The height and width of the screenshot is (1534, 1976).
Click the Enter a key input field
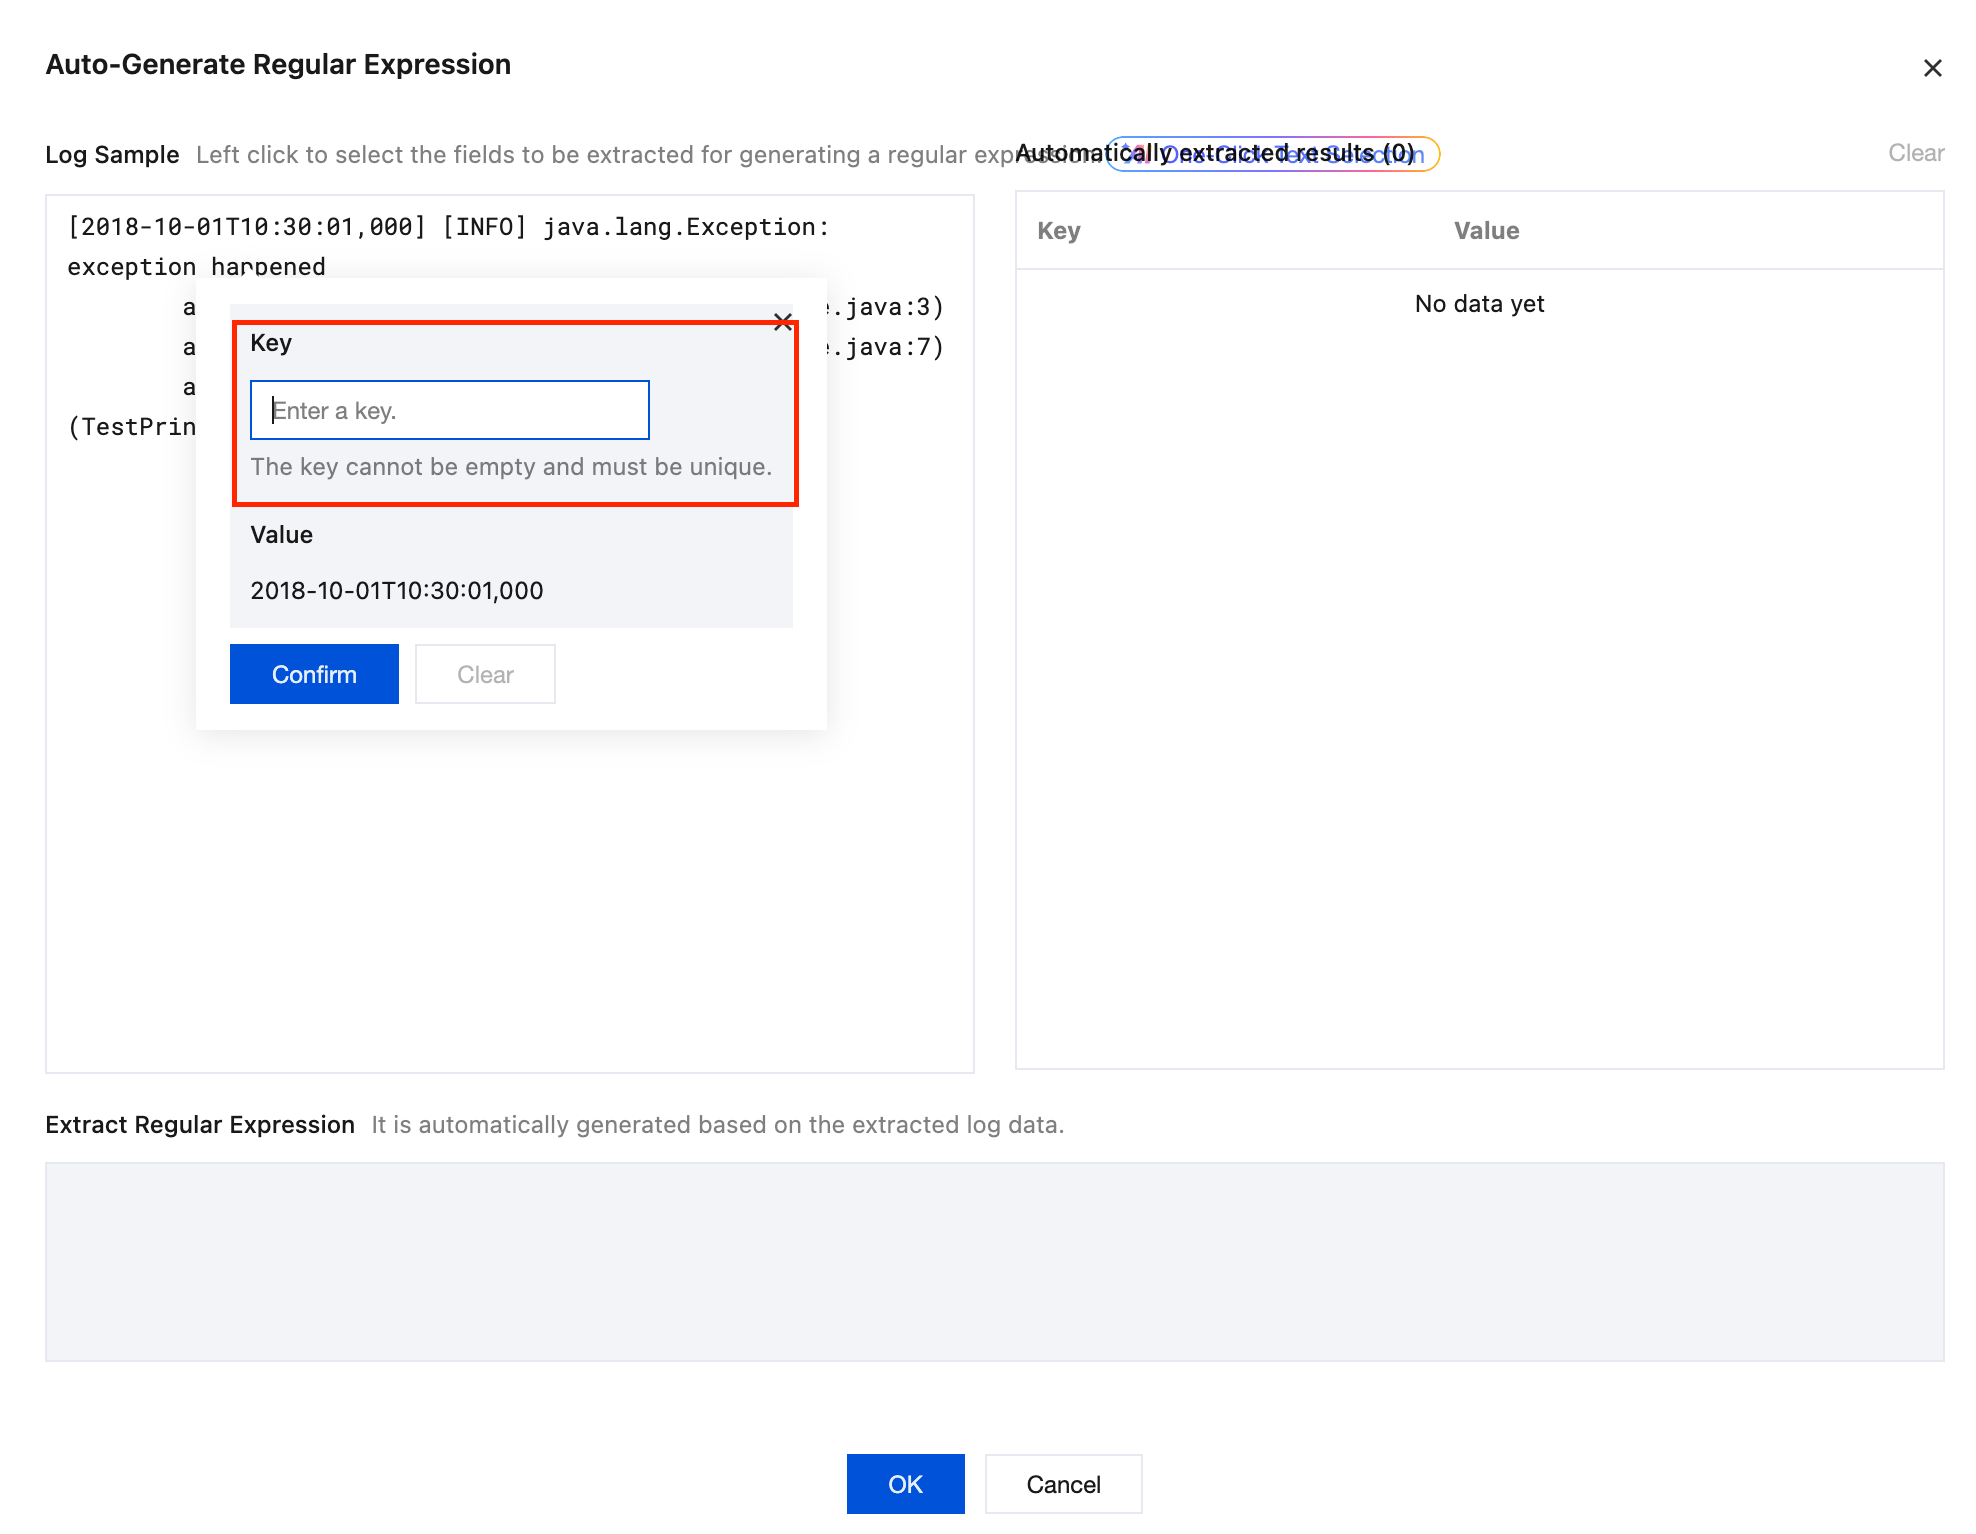[449, 410]
